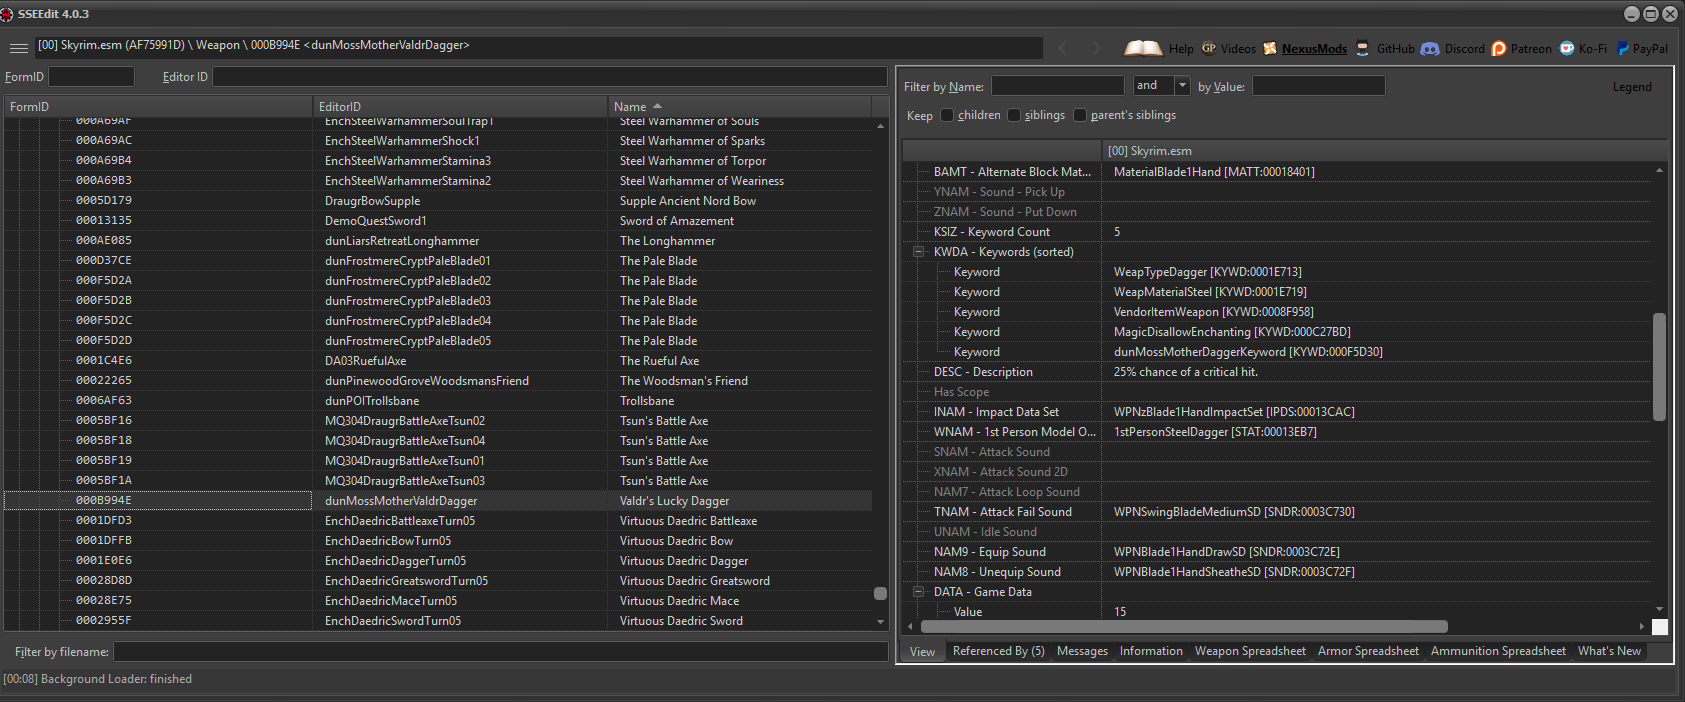
Task: Open Weapon Spreadsheet tab
Action: click(x=1250, y=651)
